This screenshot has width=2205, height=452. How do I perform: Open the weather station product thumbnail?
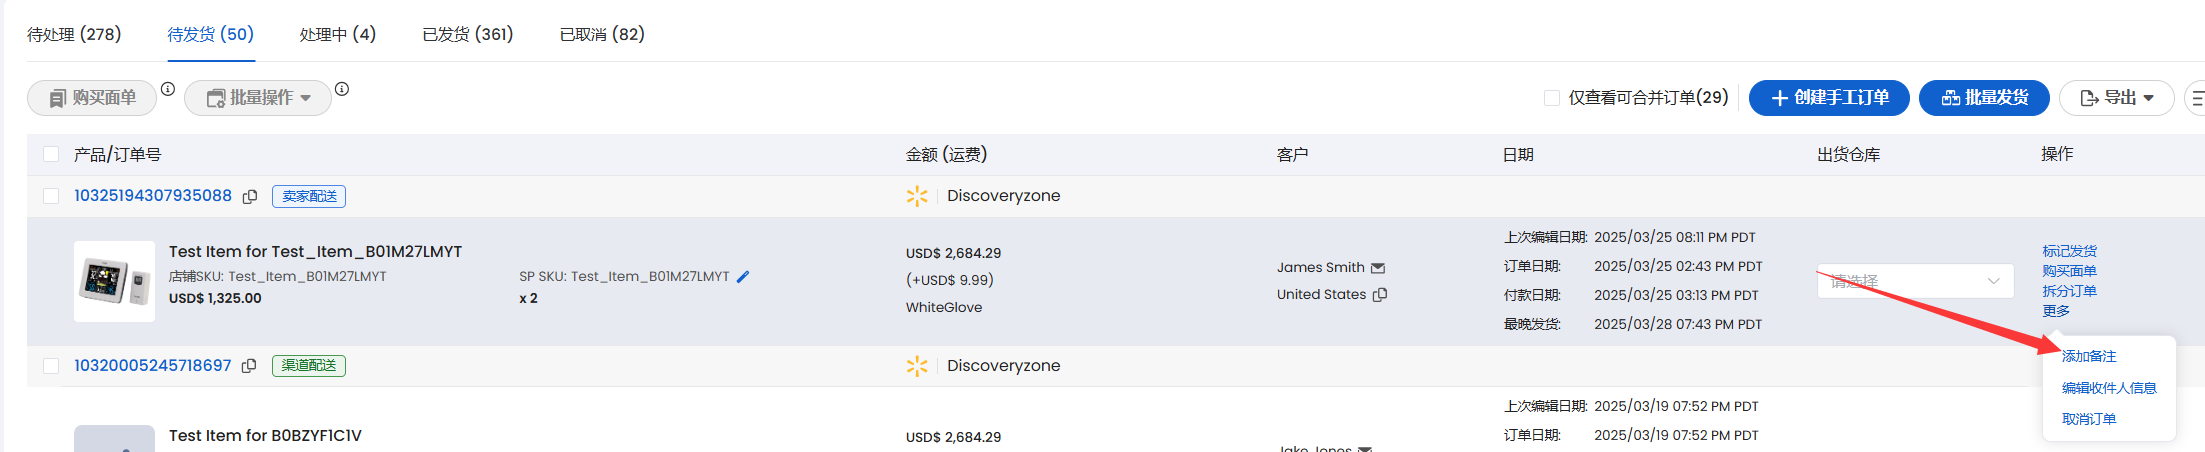[114, 281]
